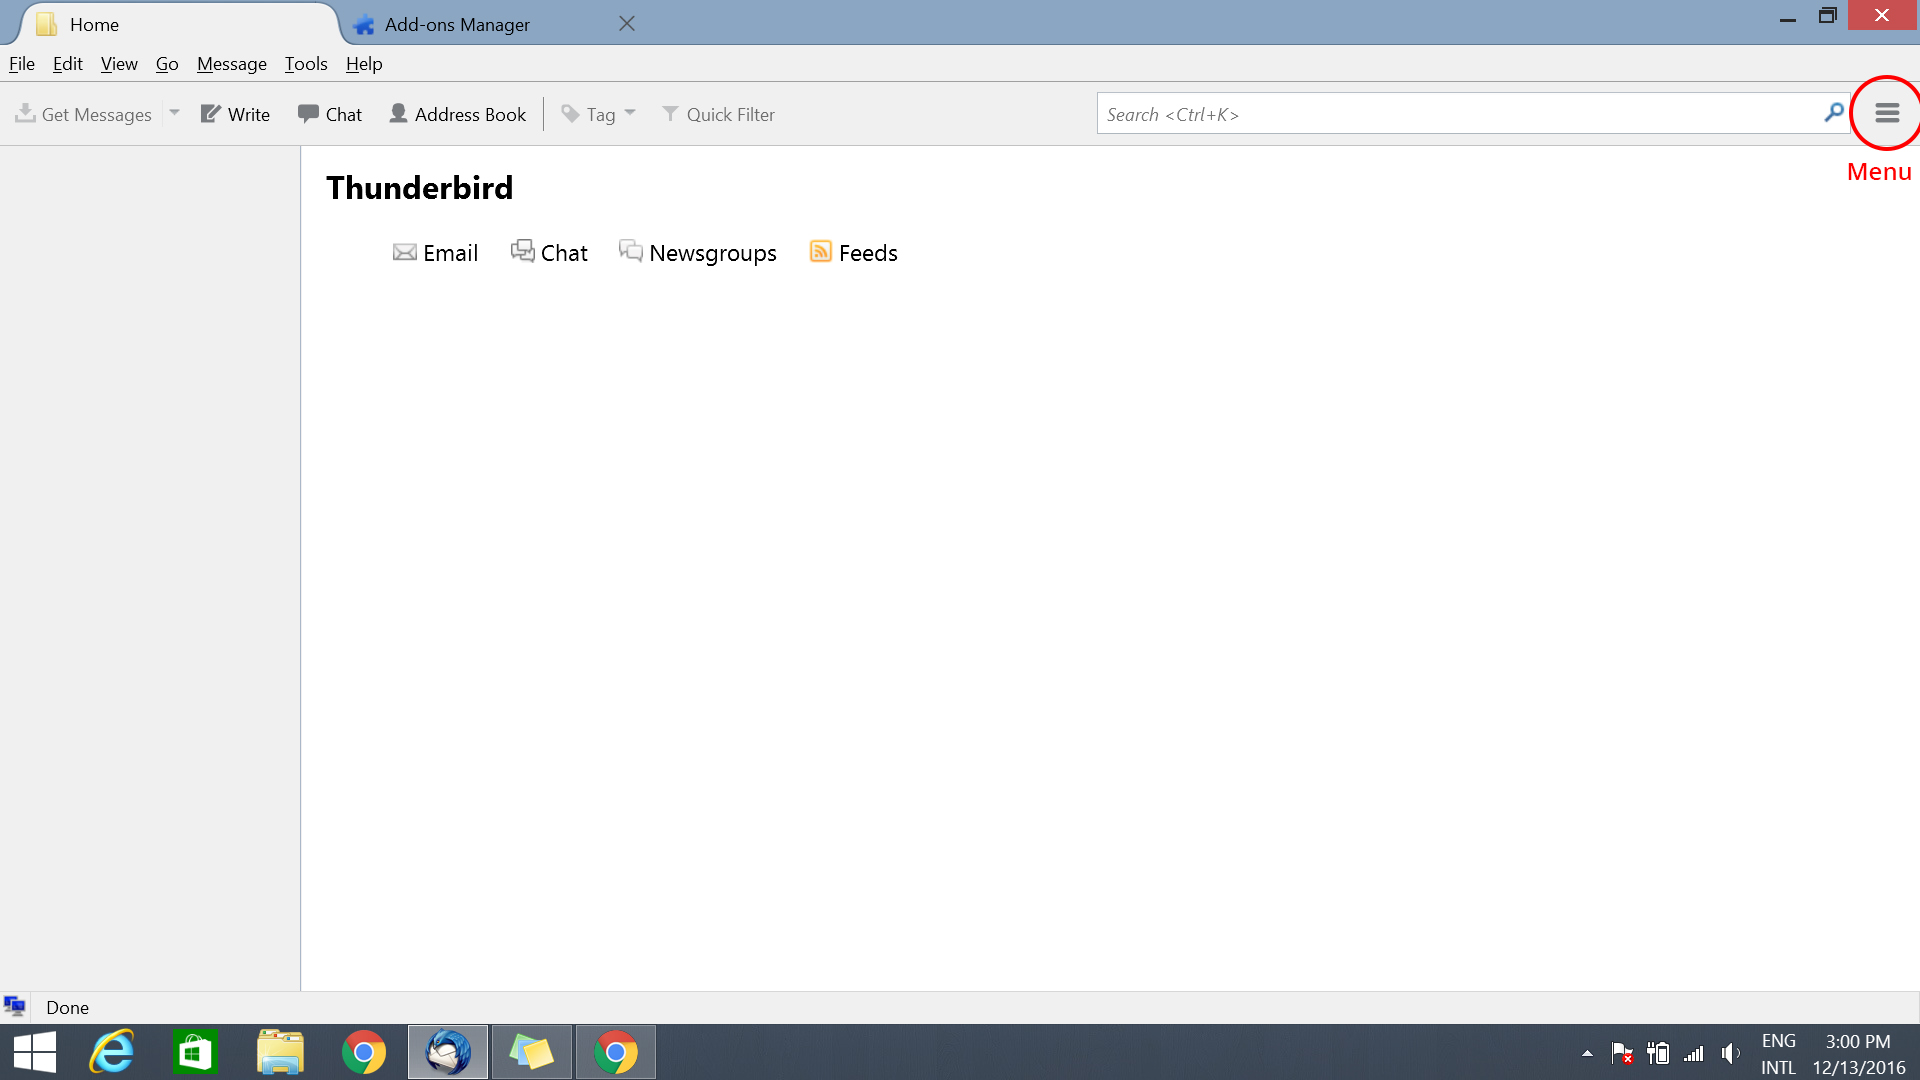Set up a Newsgroups account
The height and width of the screenshot is (1080, 1920).
coord(698,253)
